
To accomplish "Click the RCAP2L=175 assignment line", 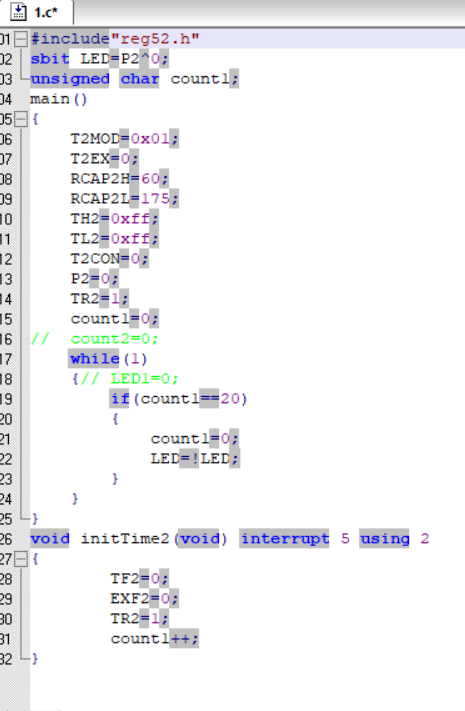I will click(x=124, y=199).
